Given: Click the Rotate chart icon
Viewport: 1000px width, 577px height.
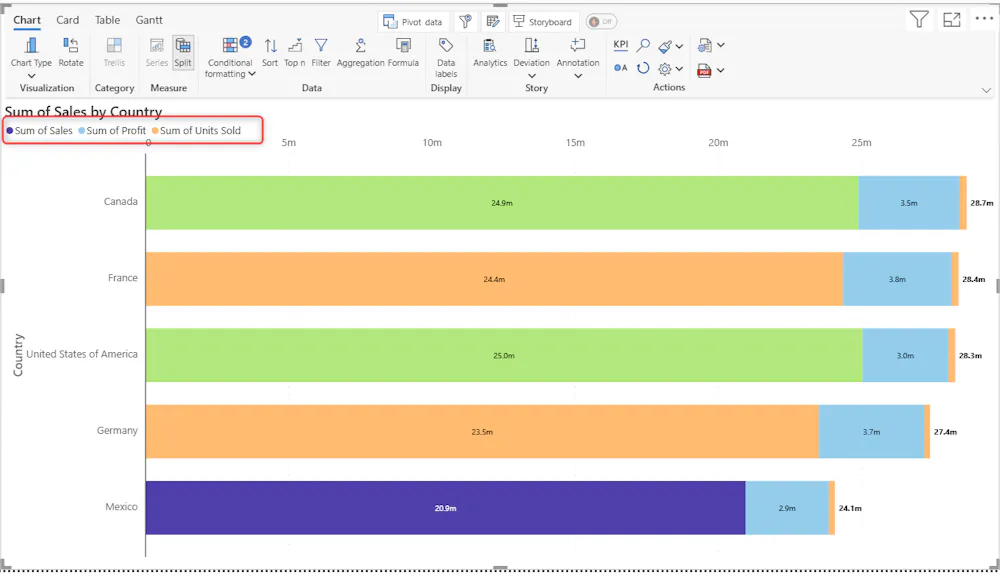Looking at the screenshot, I should click(x=71, y=45).
